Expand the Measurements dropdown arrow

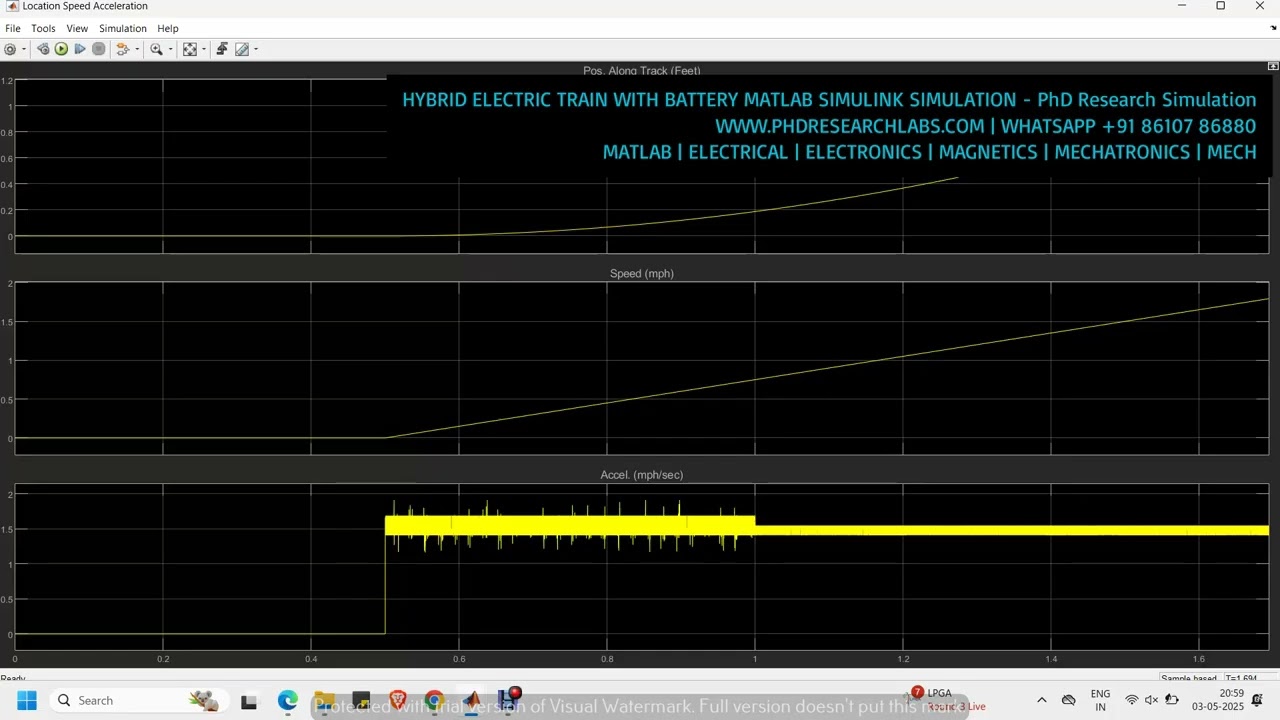coord(256,49)
